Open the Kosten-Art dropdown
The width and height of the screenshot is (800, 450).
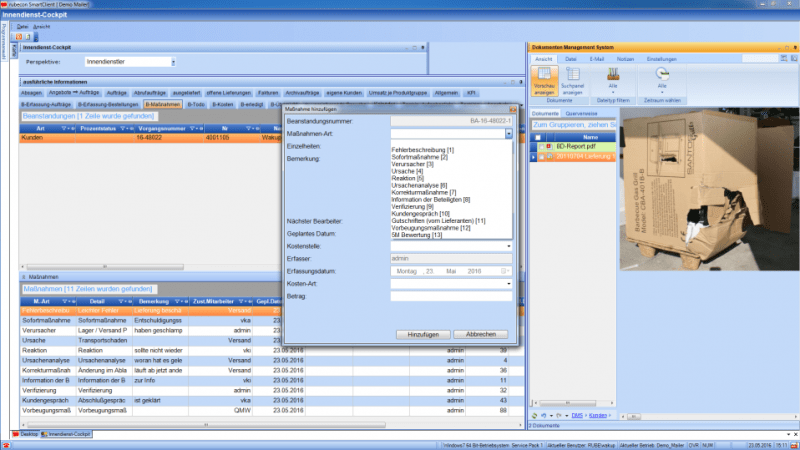(508, 283)
